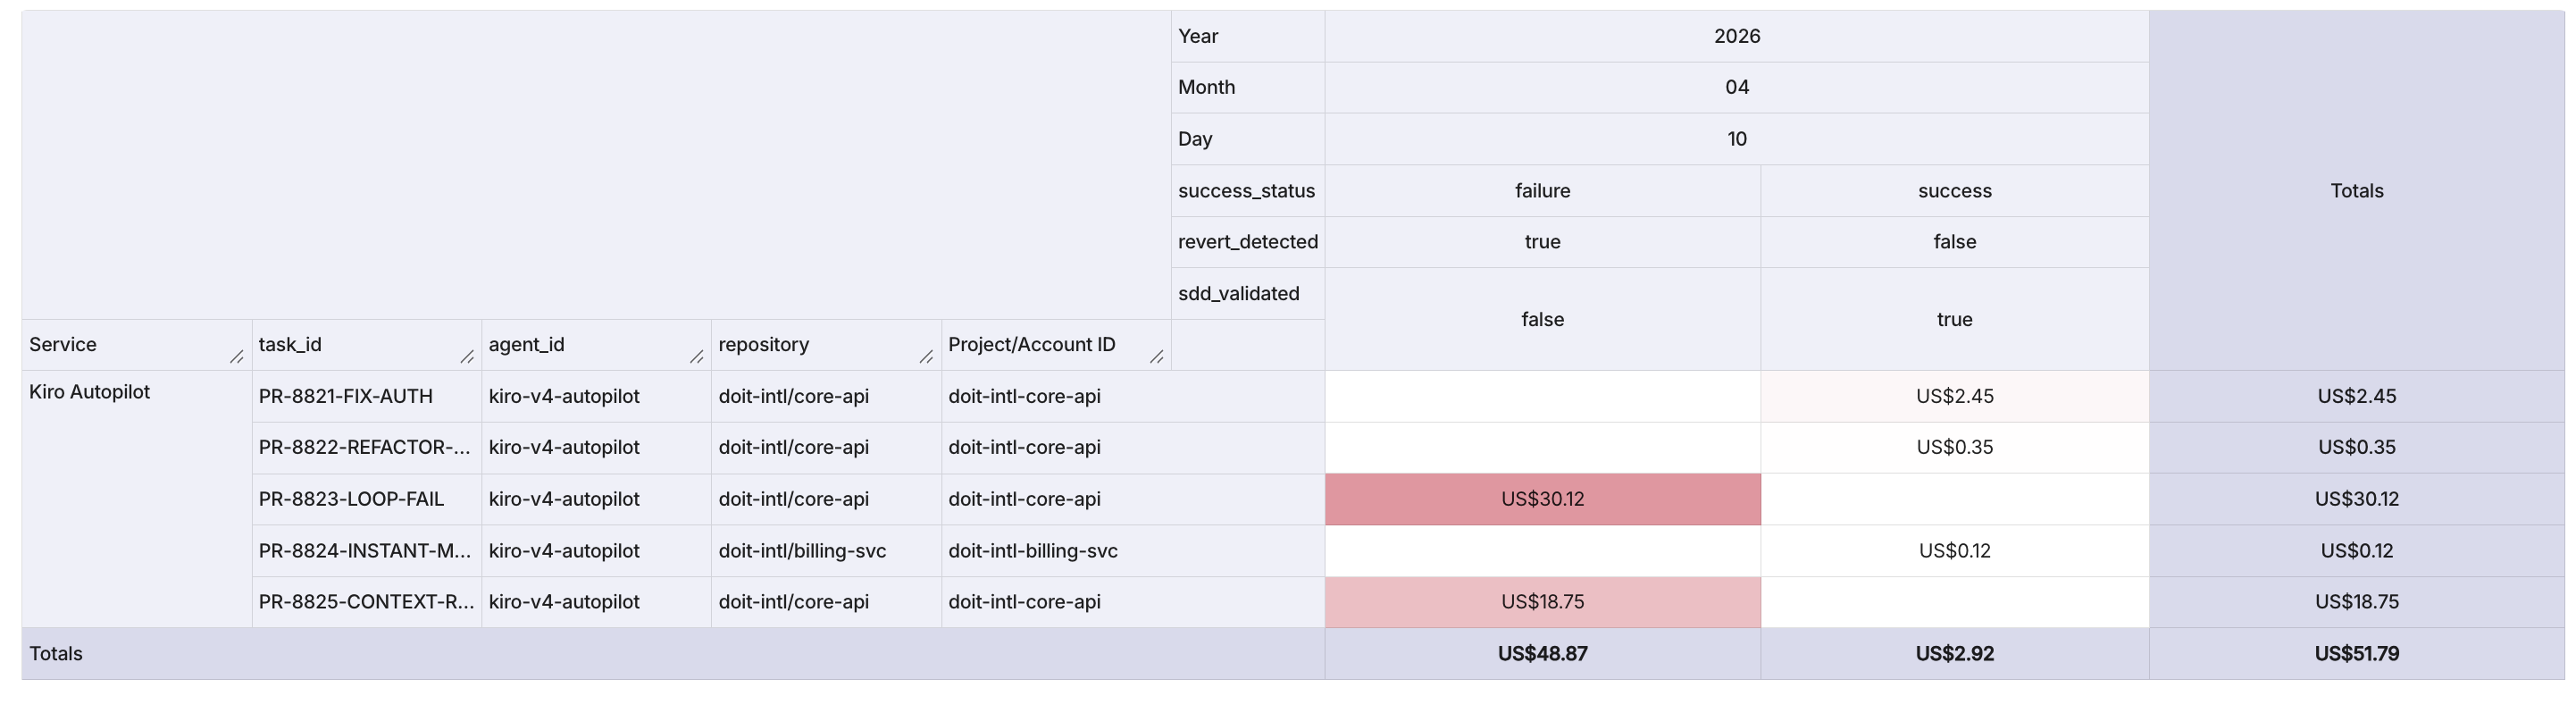Viewport: 2576px width, 713px height.
Task: Click the US$2.92 success total
Action: tap(1955, 654)
